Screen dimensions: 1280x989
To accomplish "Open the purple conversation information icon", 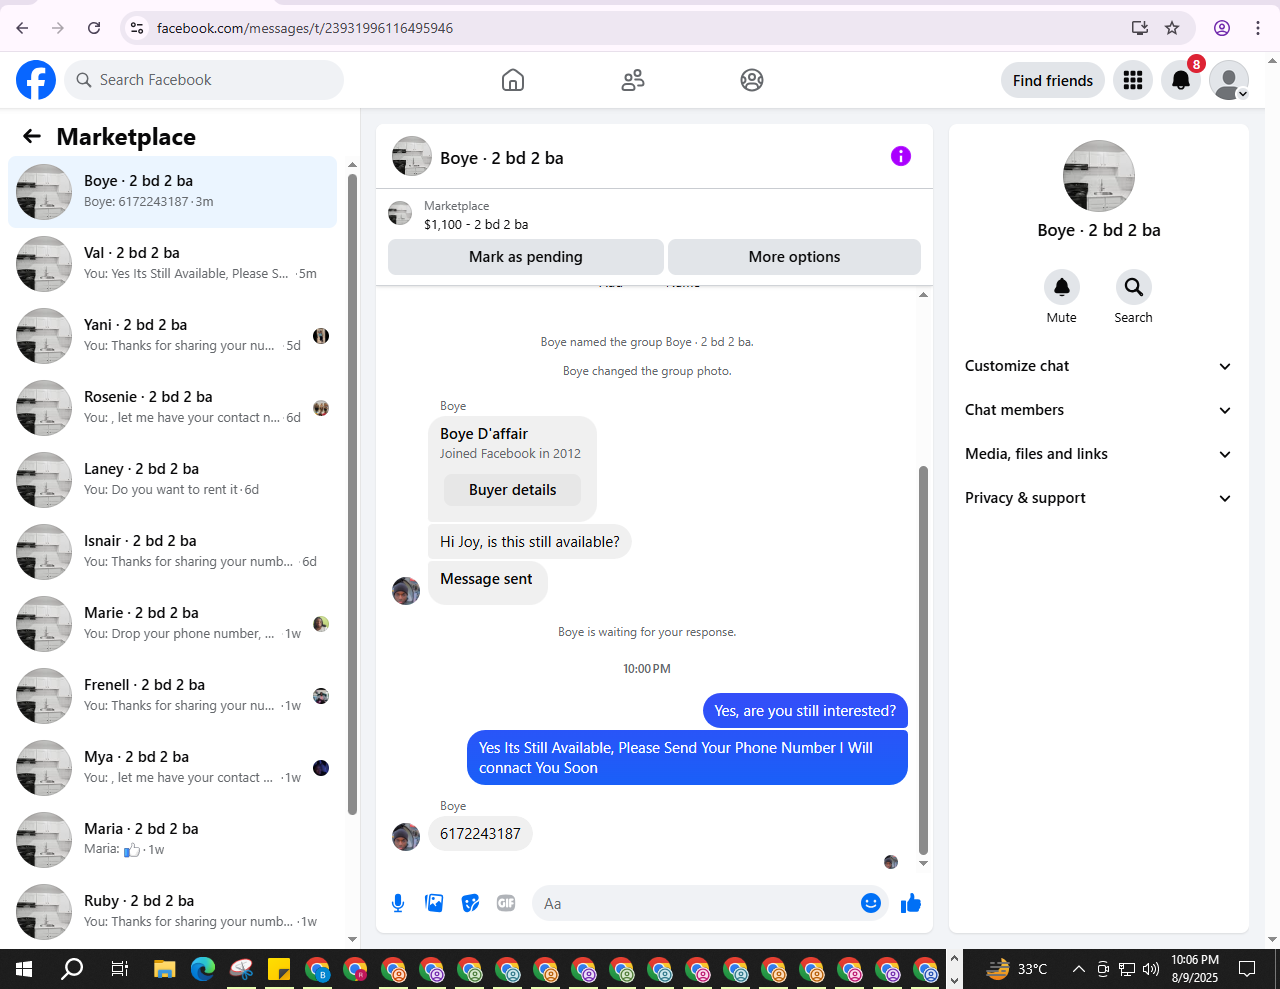I will [901, 156].
